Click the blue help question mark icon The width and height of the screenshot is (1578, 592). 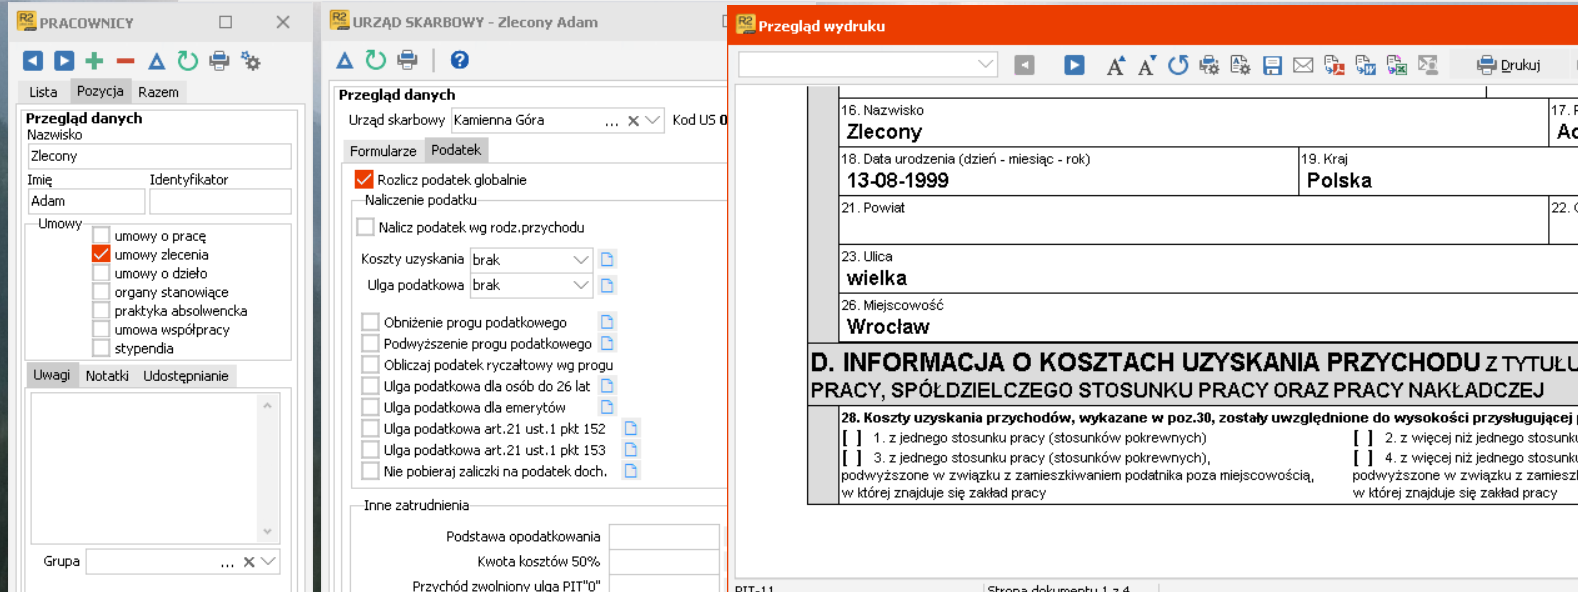click(459, 60)
